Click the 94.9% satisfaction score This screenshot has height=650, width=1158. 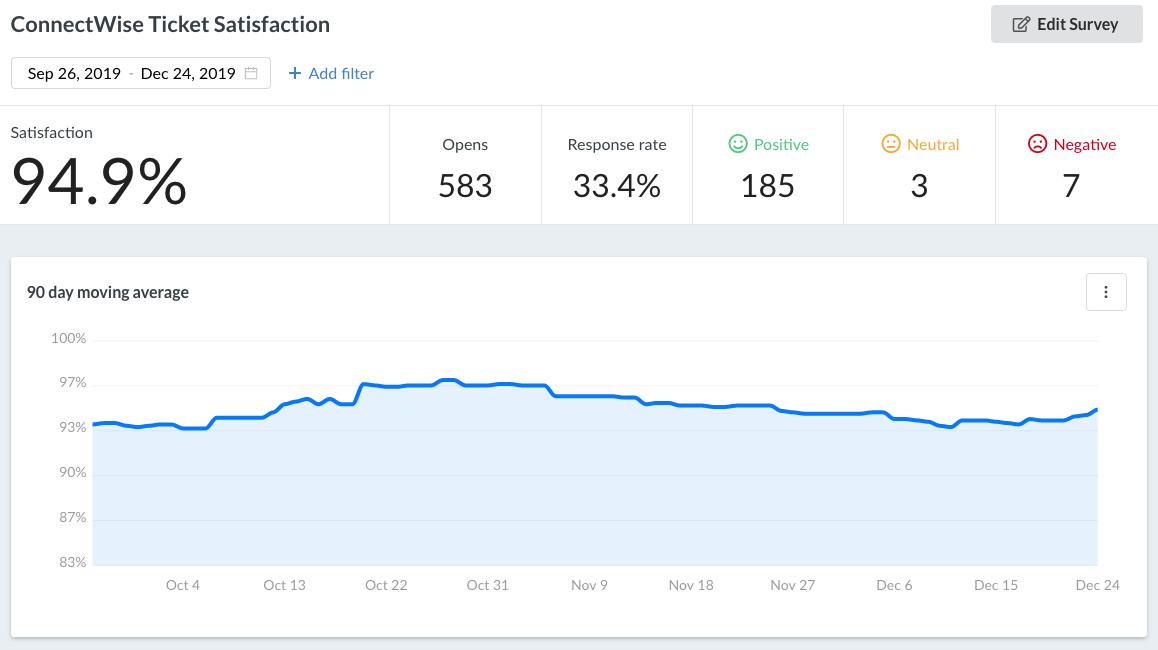click(x=99, y=181)
